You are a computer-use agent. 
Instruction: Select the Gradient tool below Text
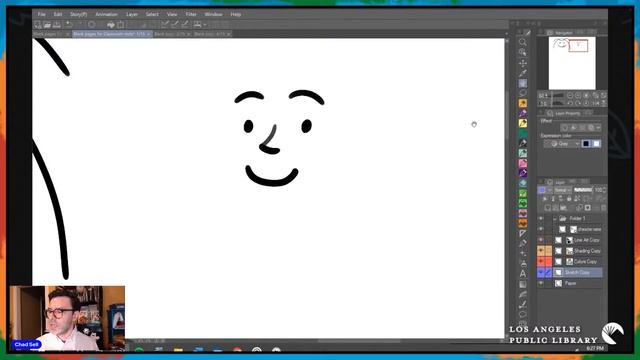coord(522,284)
